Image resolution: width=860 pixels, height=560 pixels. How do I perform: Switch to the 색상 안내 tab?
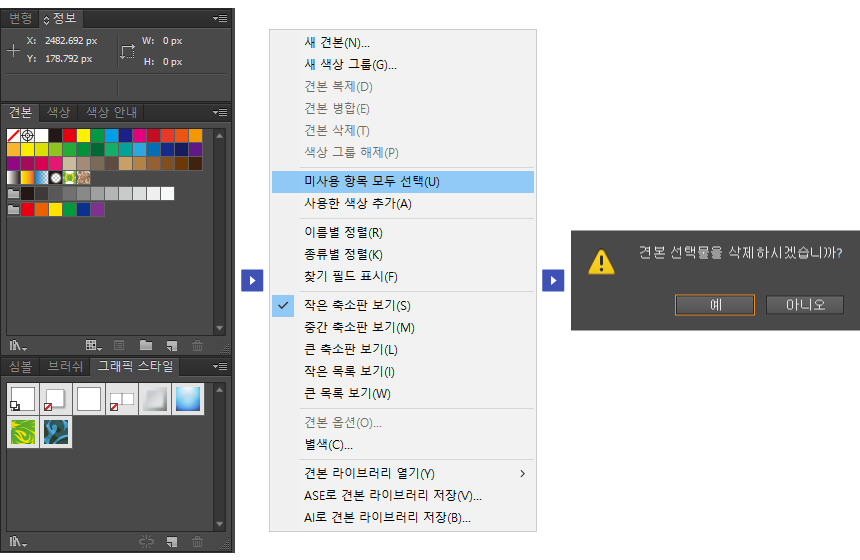pyautogui.click(x=111, y=112)
